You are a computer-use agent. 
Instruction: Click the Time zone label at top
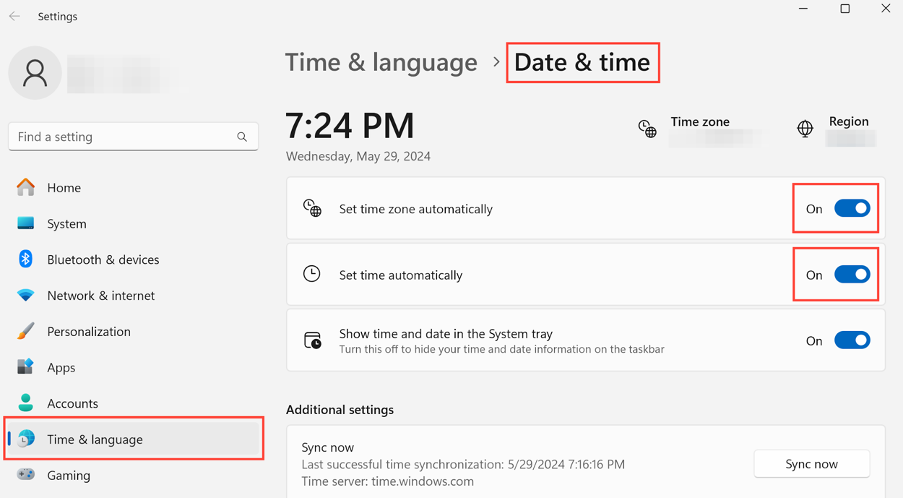click(x=700, y=122)
